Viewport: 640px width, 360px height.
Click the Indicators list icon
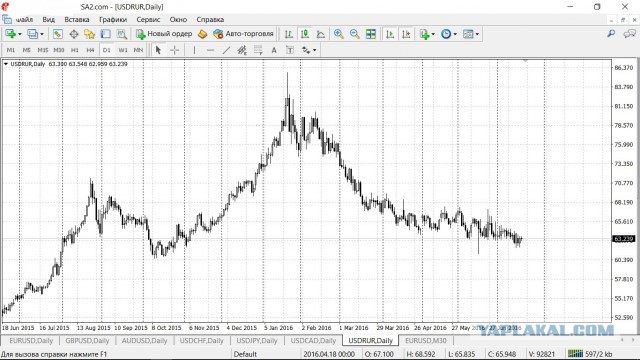coord(425,34)
